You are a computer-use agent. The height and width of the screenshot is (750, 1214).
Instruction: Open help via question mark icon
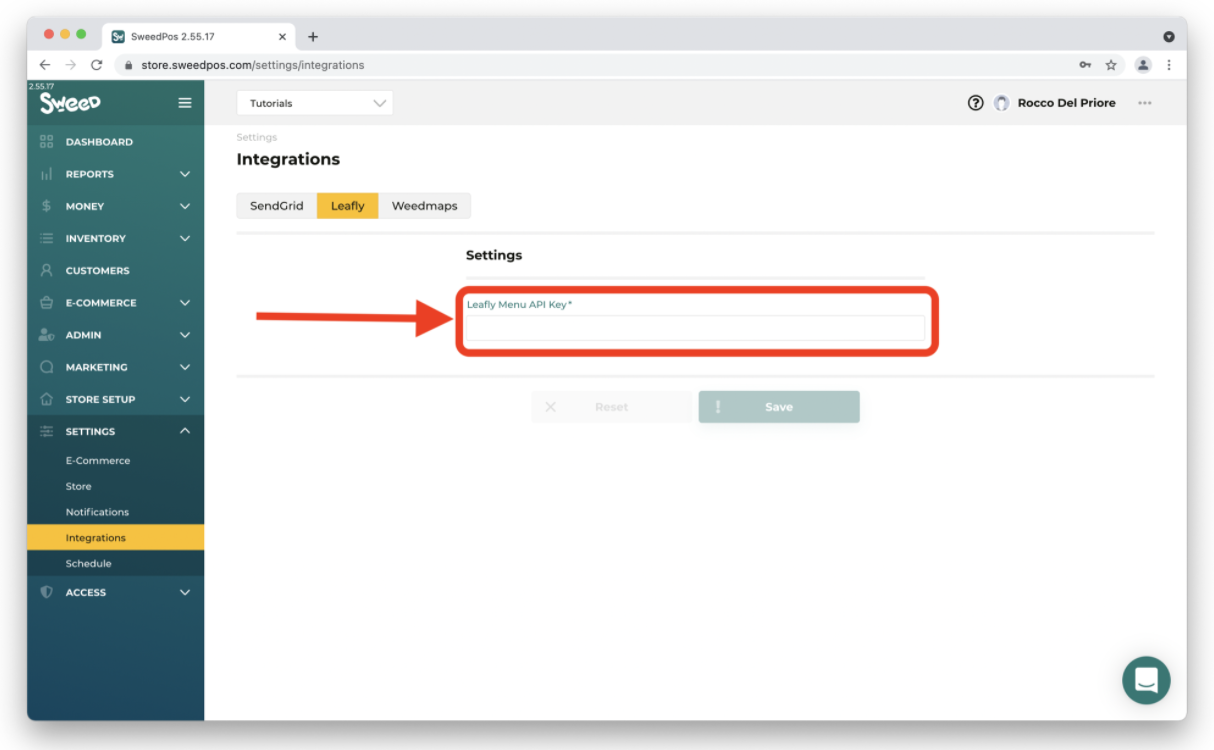coord(976,103)
